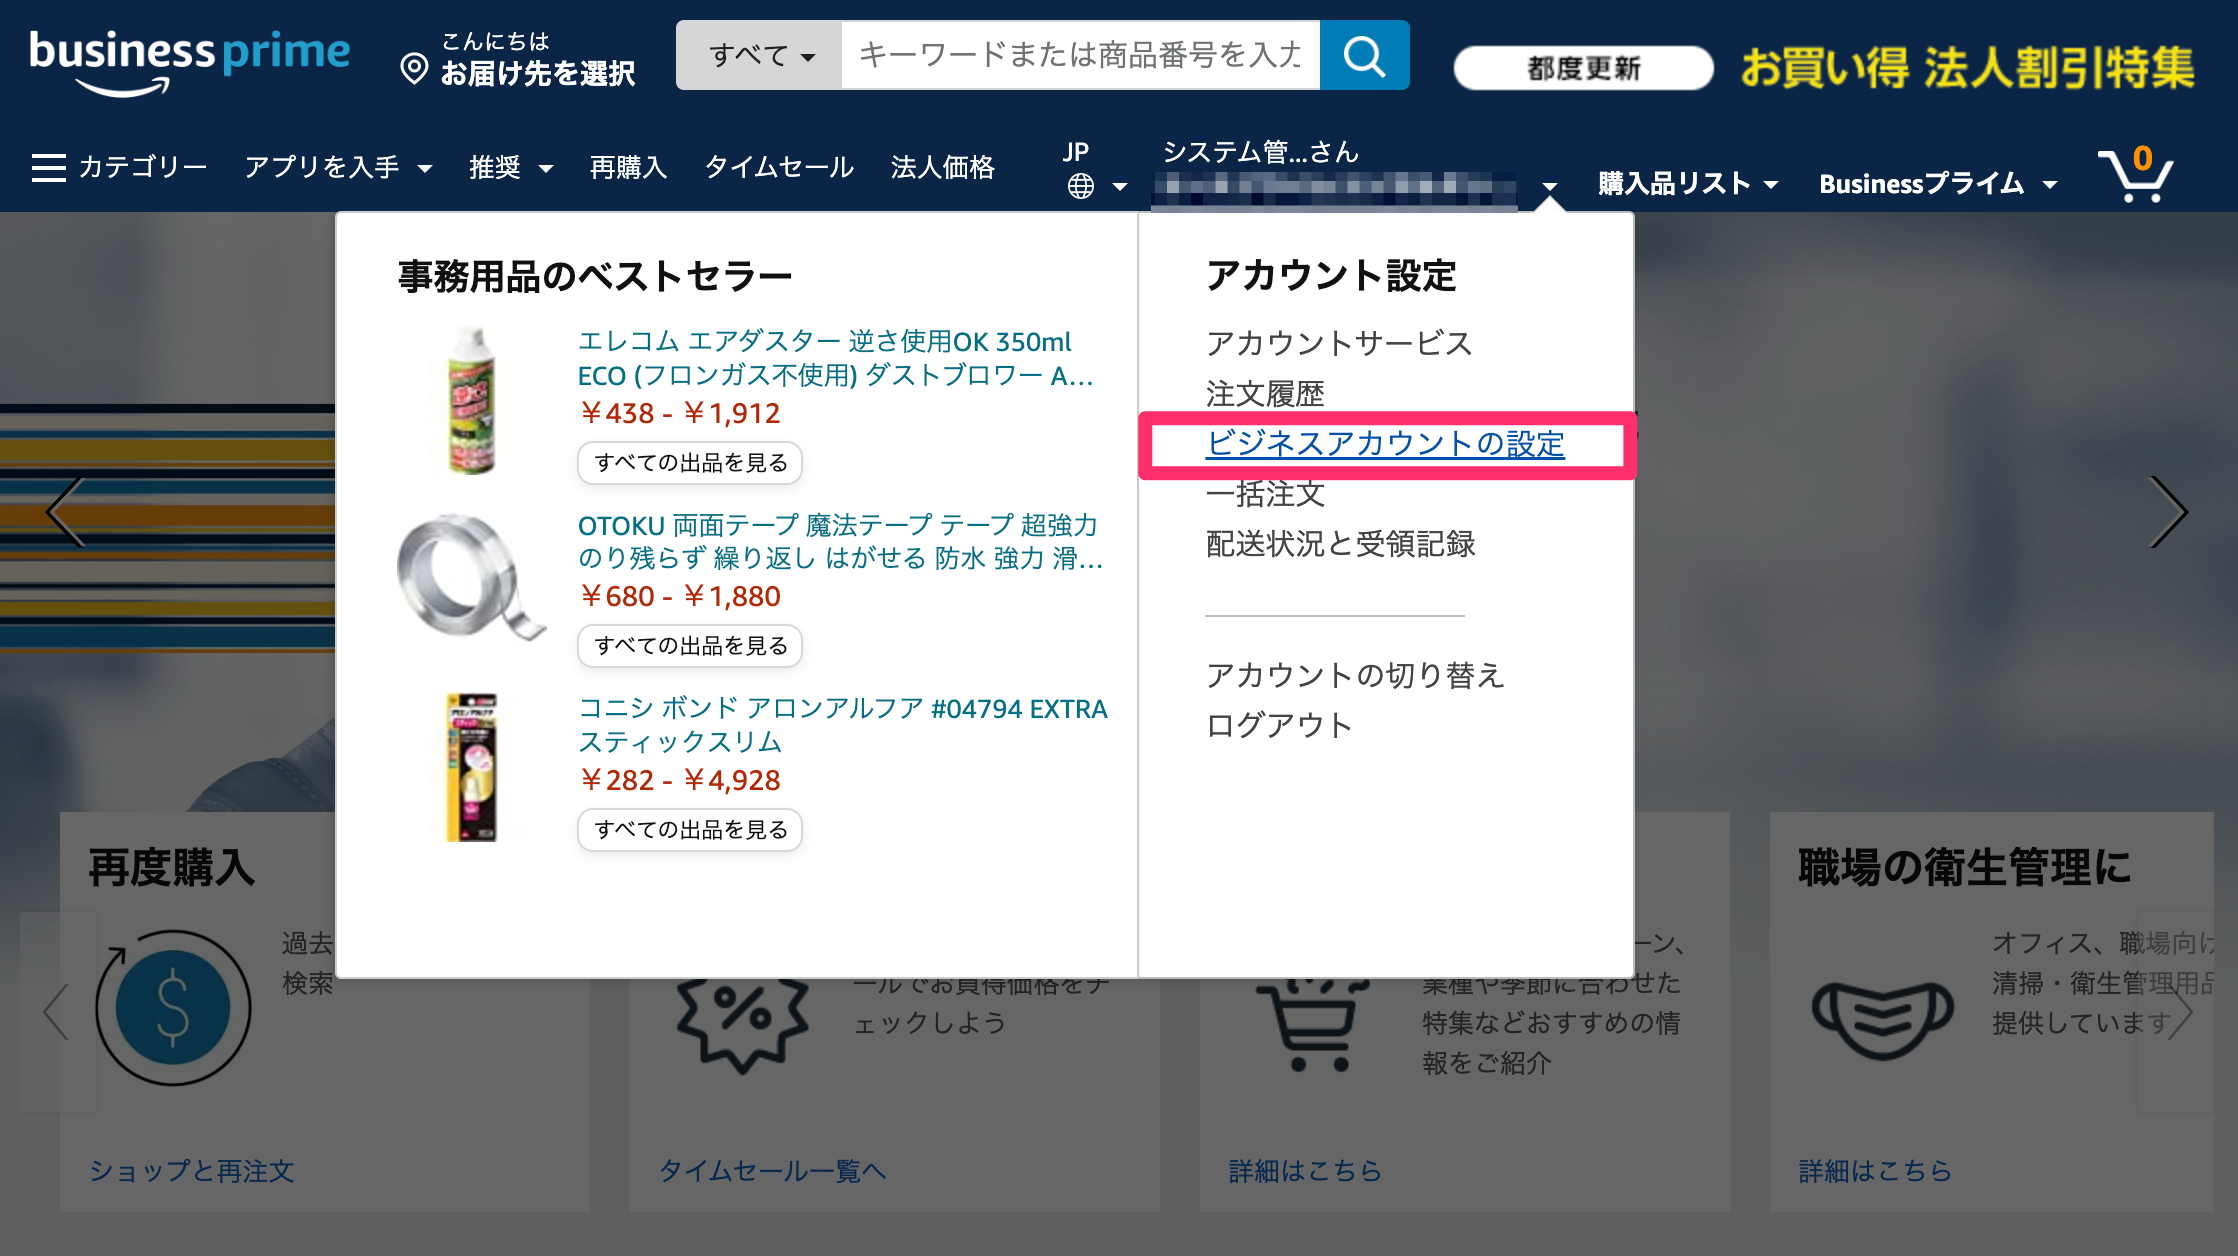Open アカウントサービス from account menu

(1339, 343)
